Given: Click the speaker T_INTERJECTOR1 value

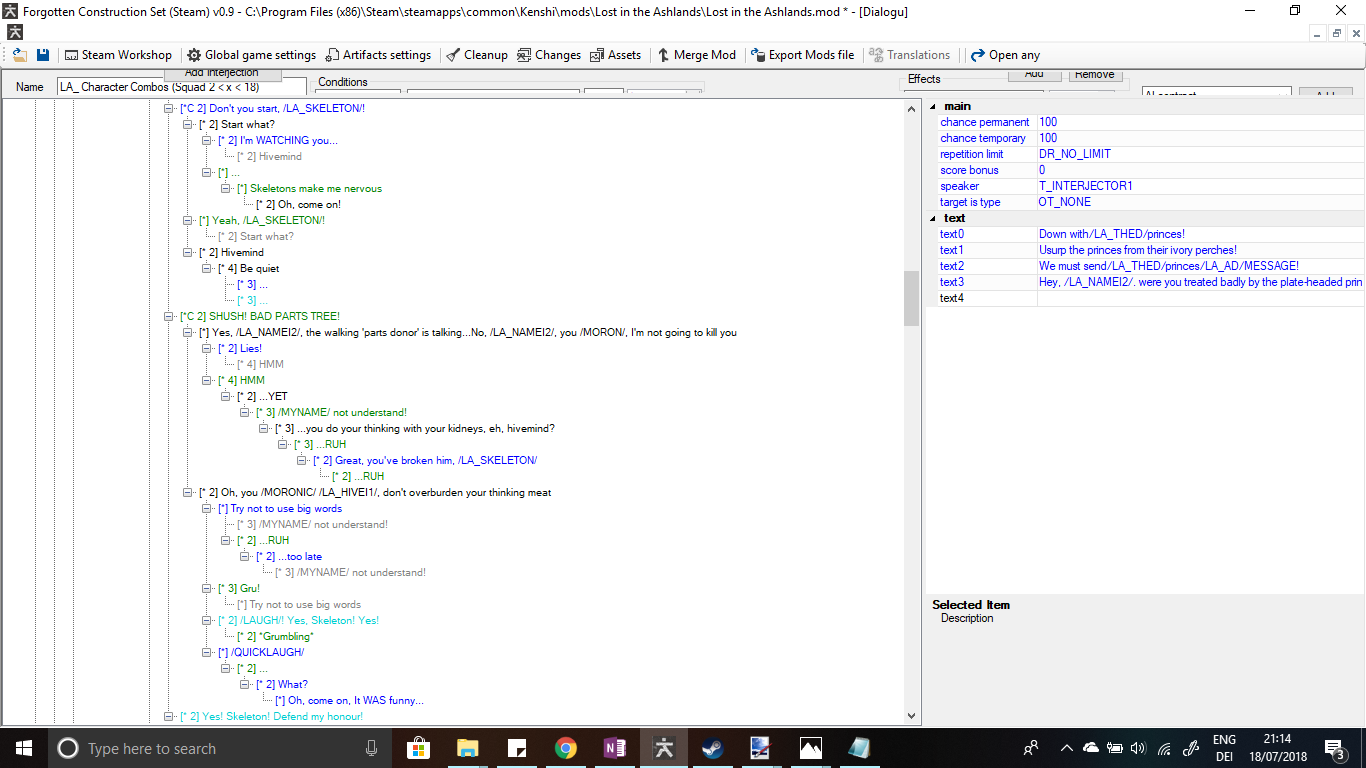Looking at the screenshot, I should [1201, 186].
